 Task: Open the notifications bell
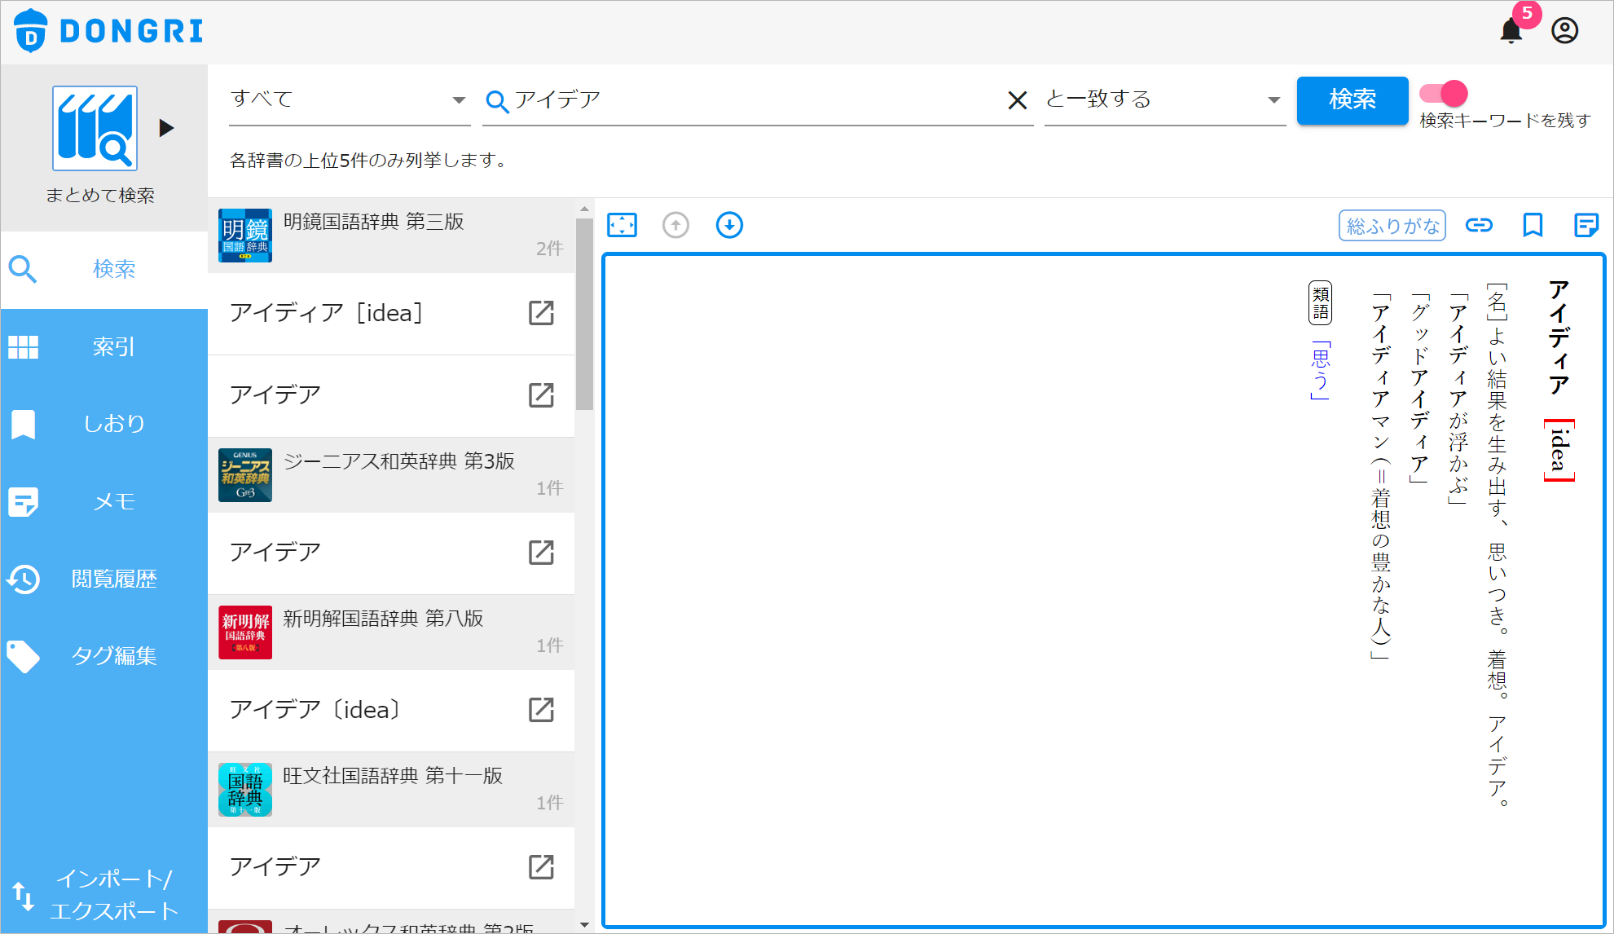coord(1511,31)
